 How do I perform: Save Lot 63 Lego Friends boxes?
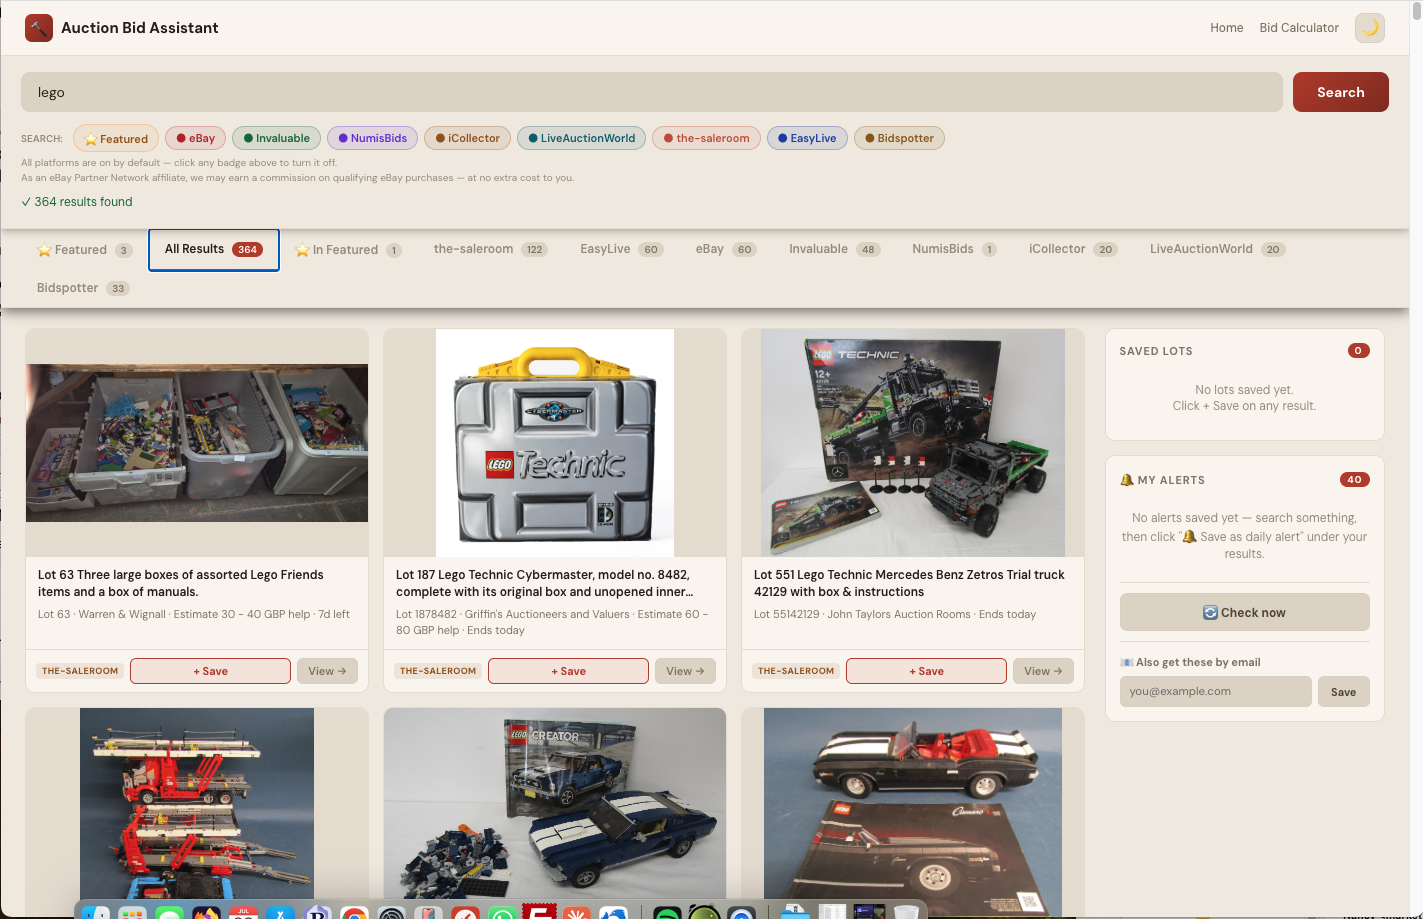pyautogui.click(x=210, y=671)
